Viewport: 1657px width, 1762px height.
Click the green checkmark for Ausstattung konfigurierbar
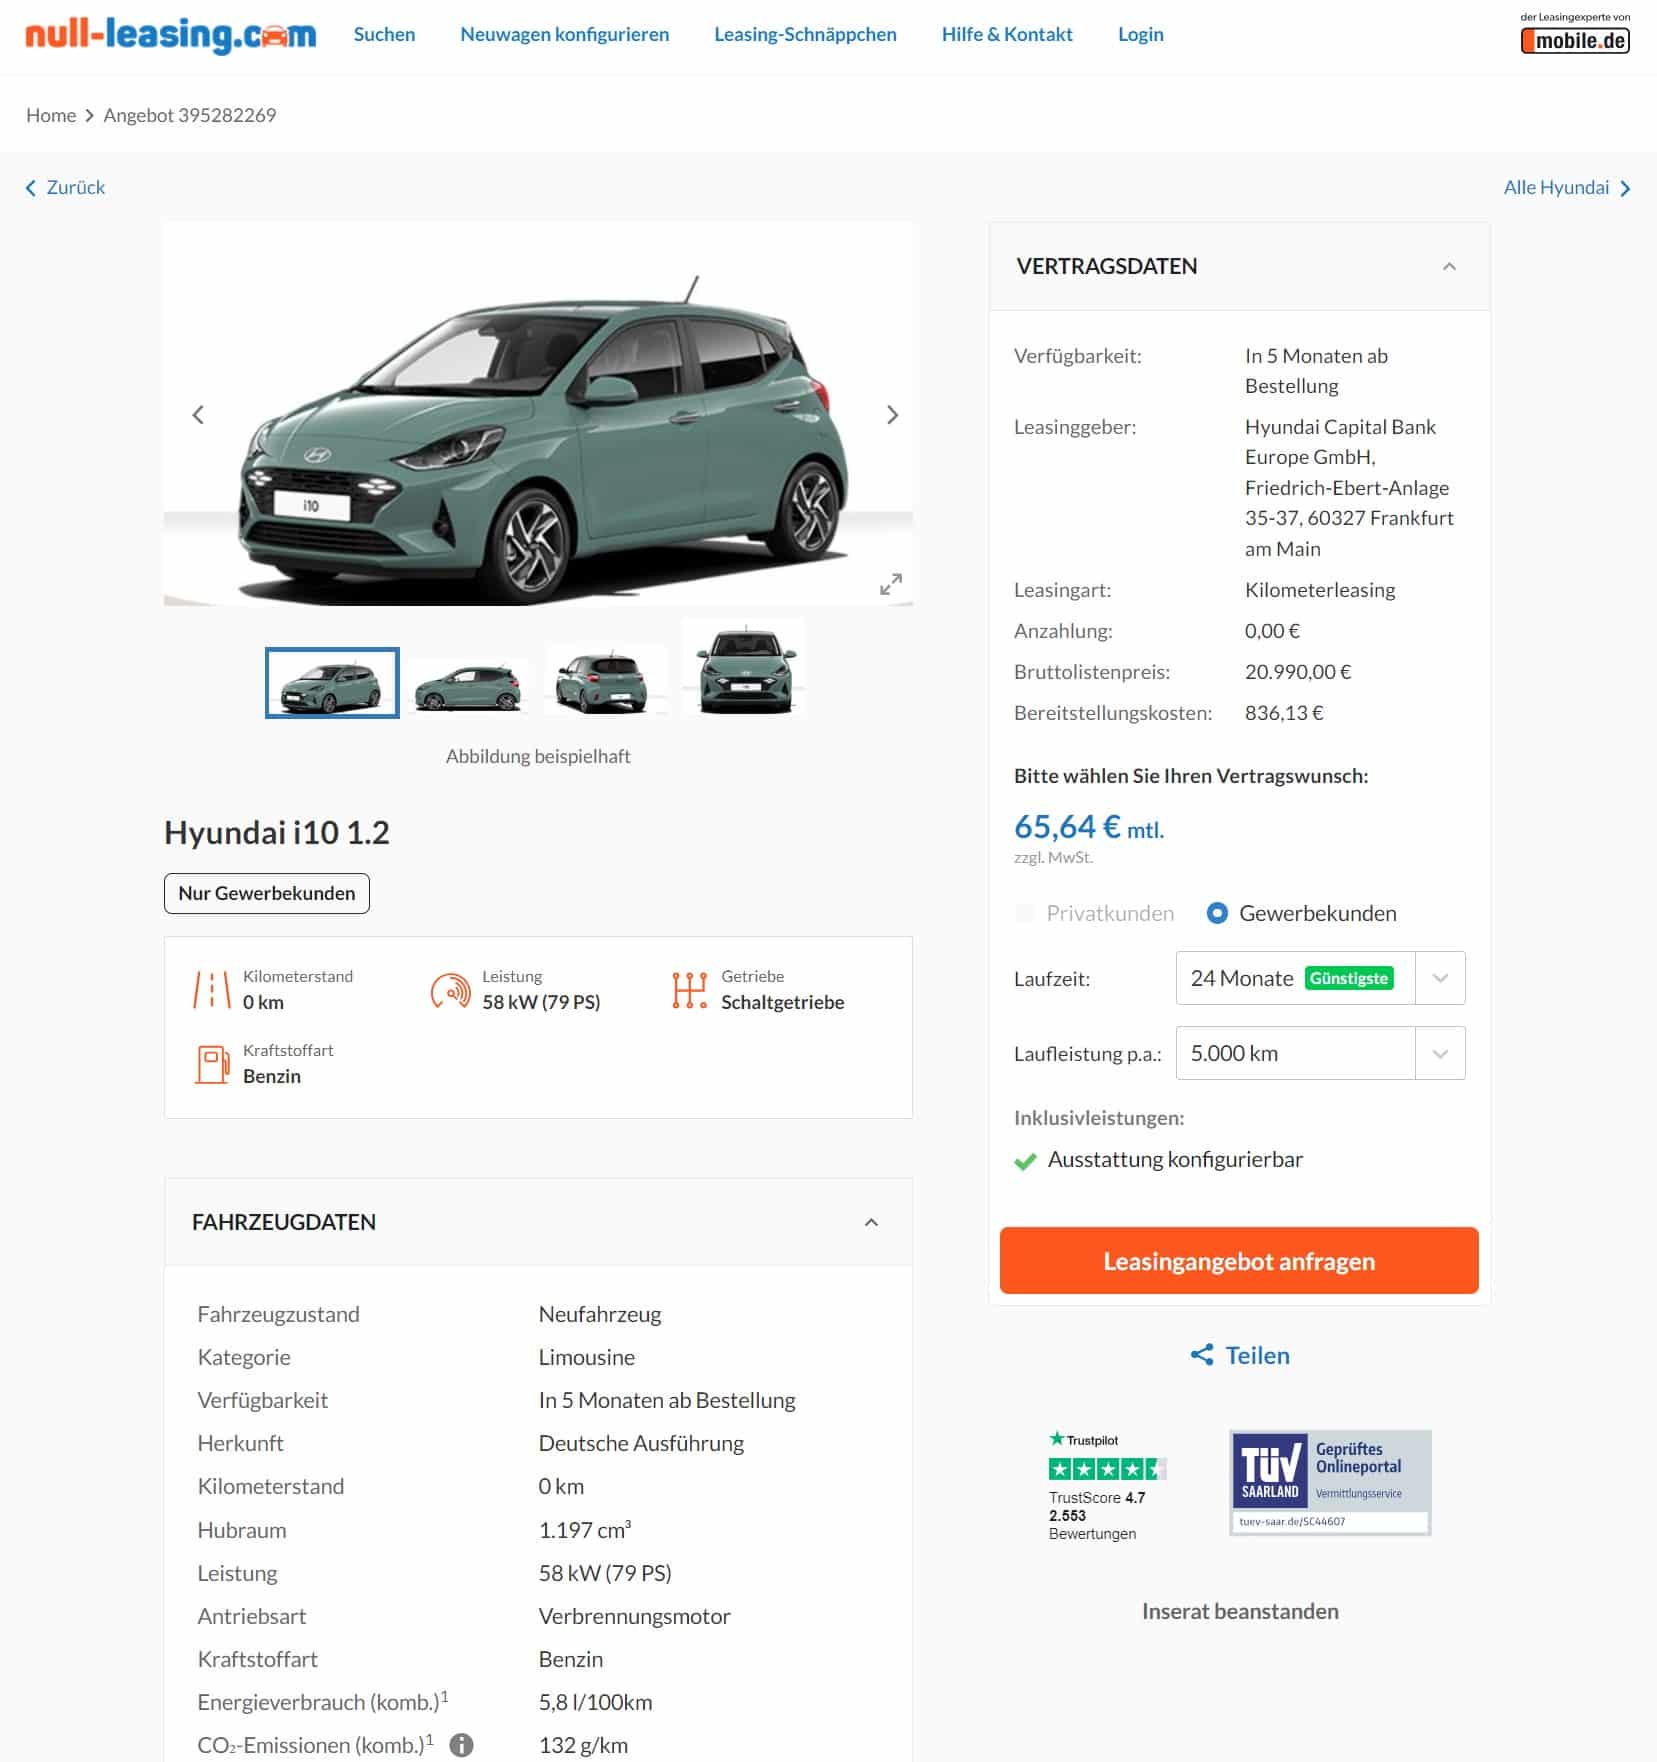(1025, 1161)
